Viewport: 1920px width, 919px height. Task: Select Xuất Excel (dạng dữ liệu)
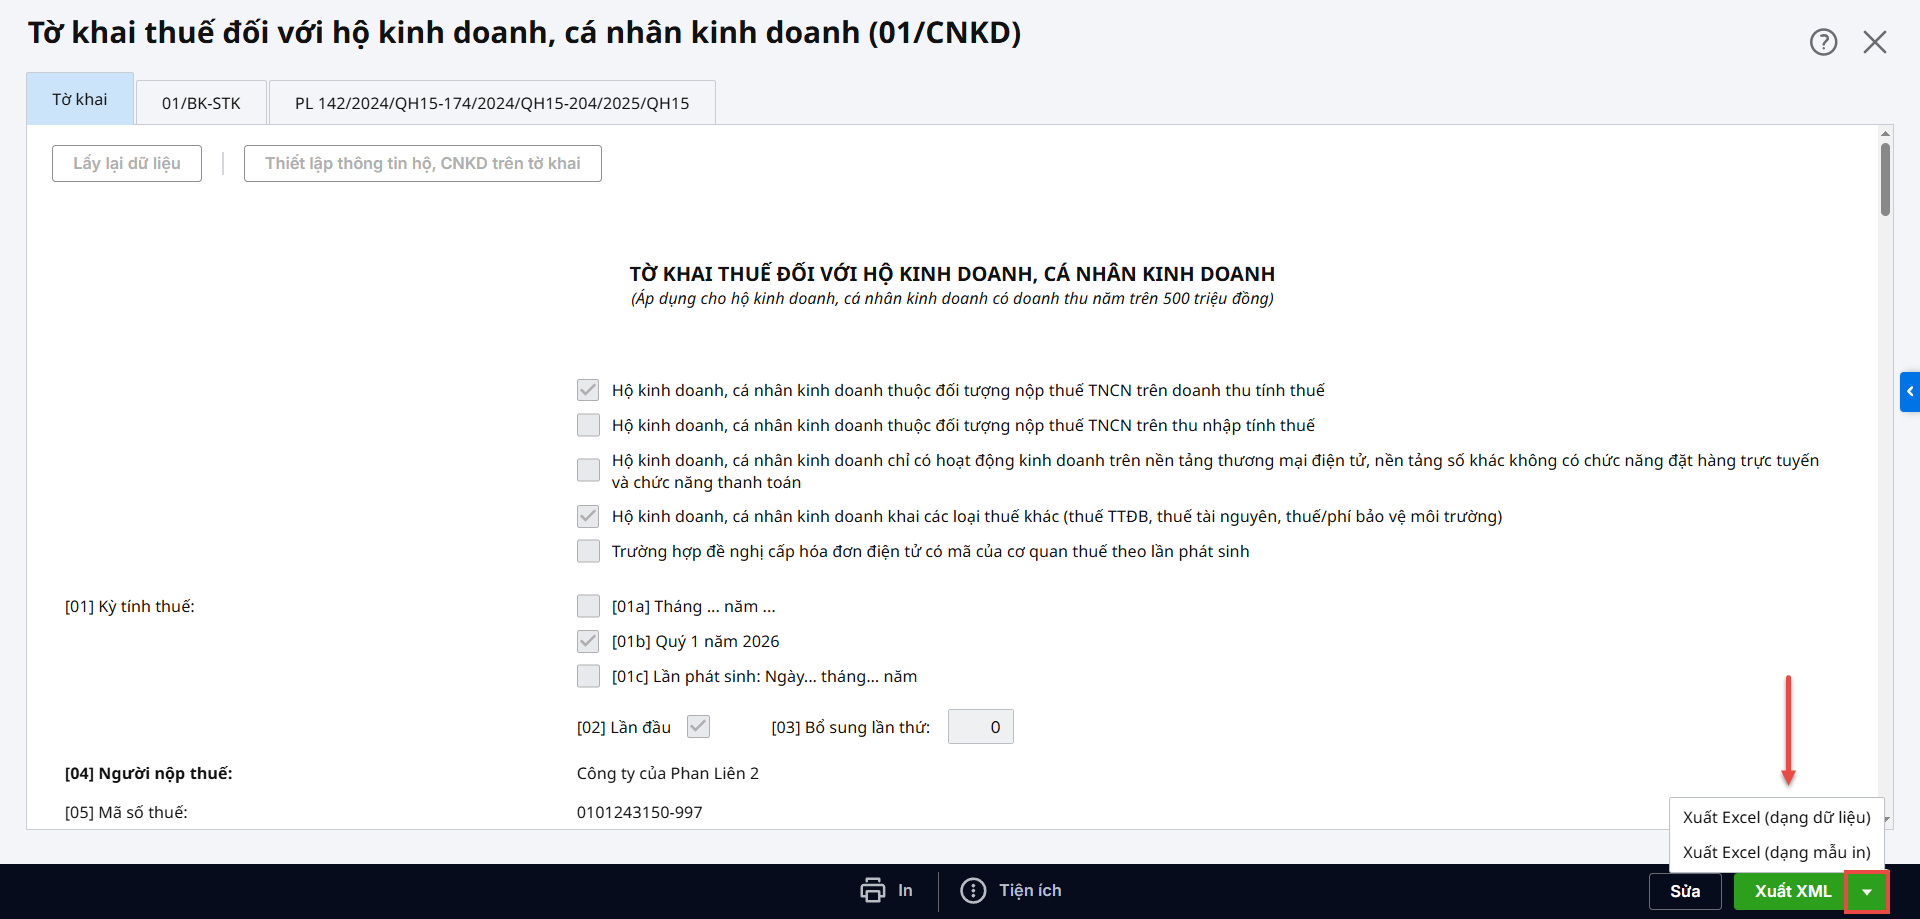pos(1776,817)
